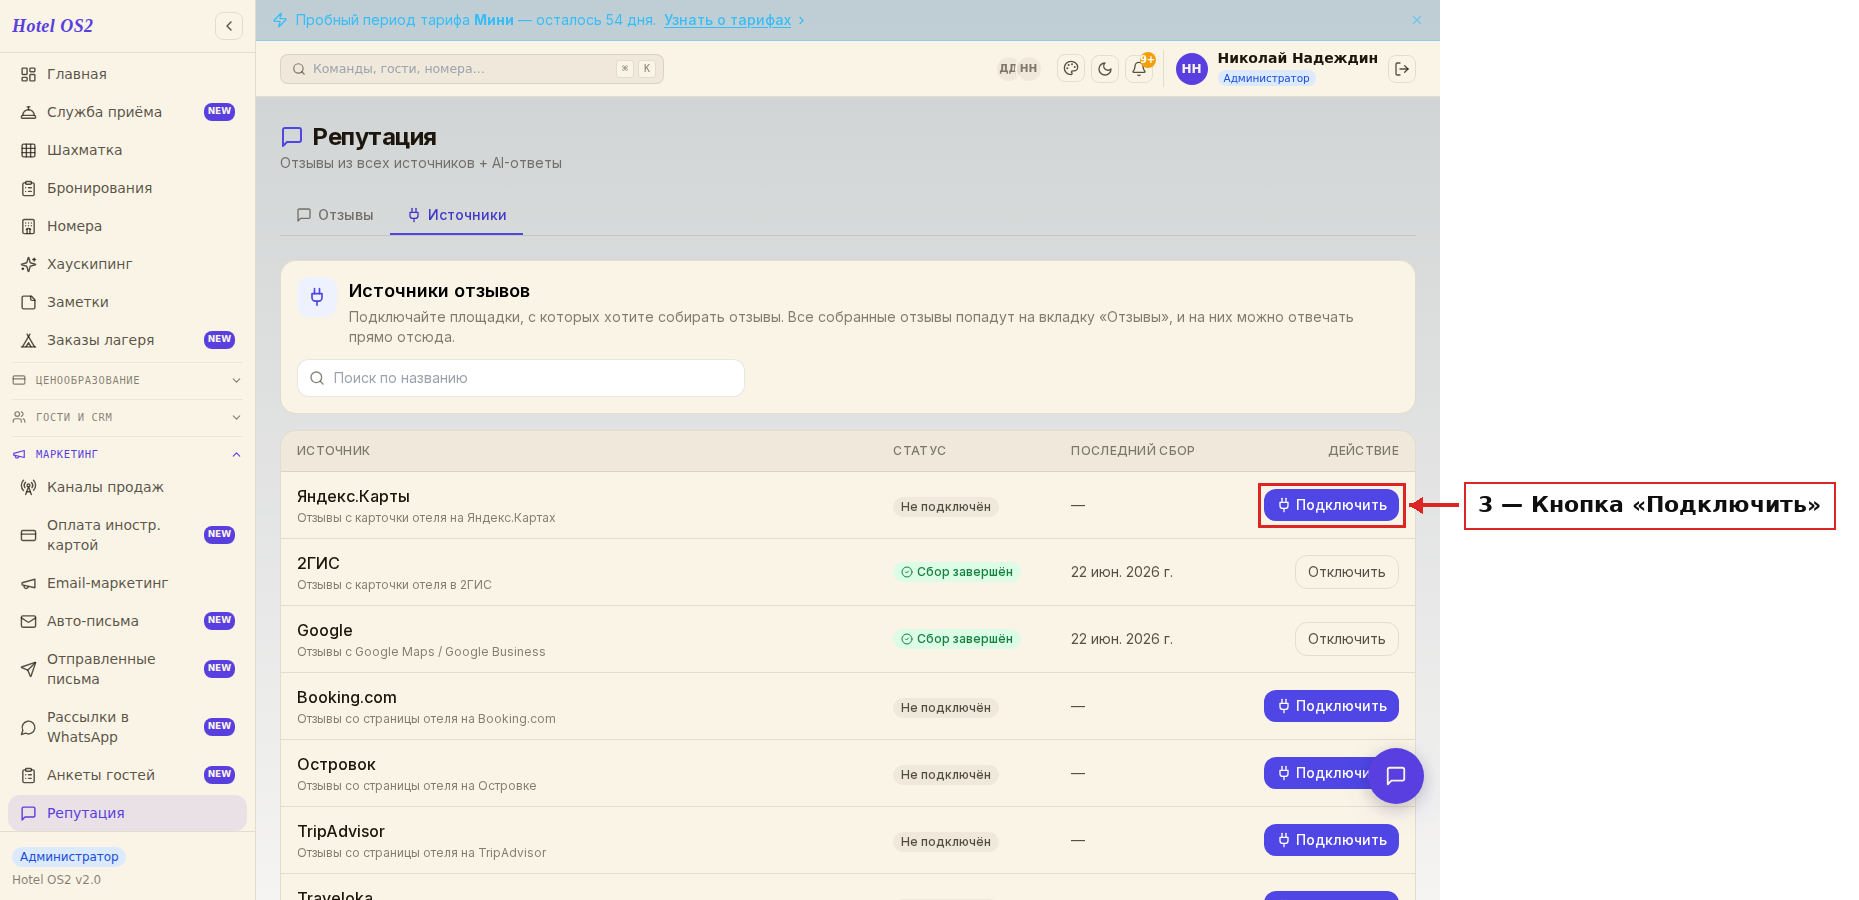This screenshot has width=1859, height=900.
Task: Open the Узнать о тарифах link
Action: [x=727, y=20]
